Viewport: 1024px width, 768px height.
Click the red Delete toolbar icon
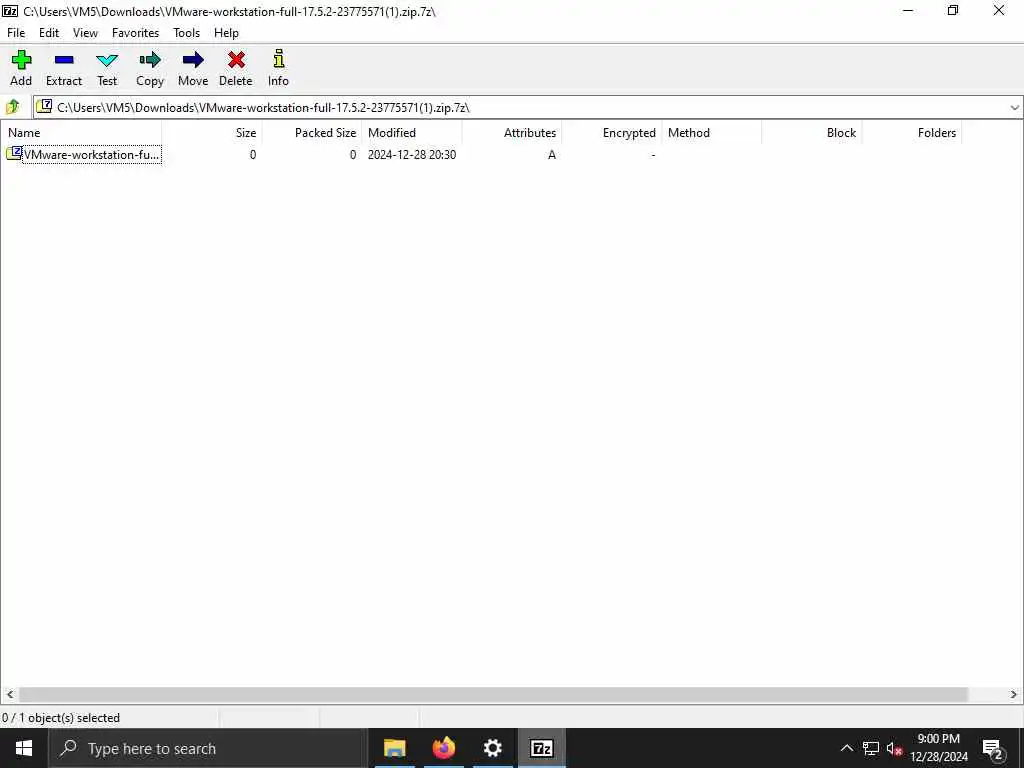pos(236,60)
